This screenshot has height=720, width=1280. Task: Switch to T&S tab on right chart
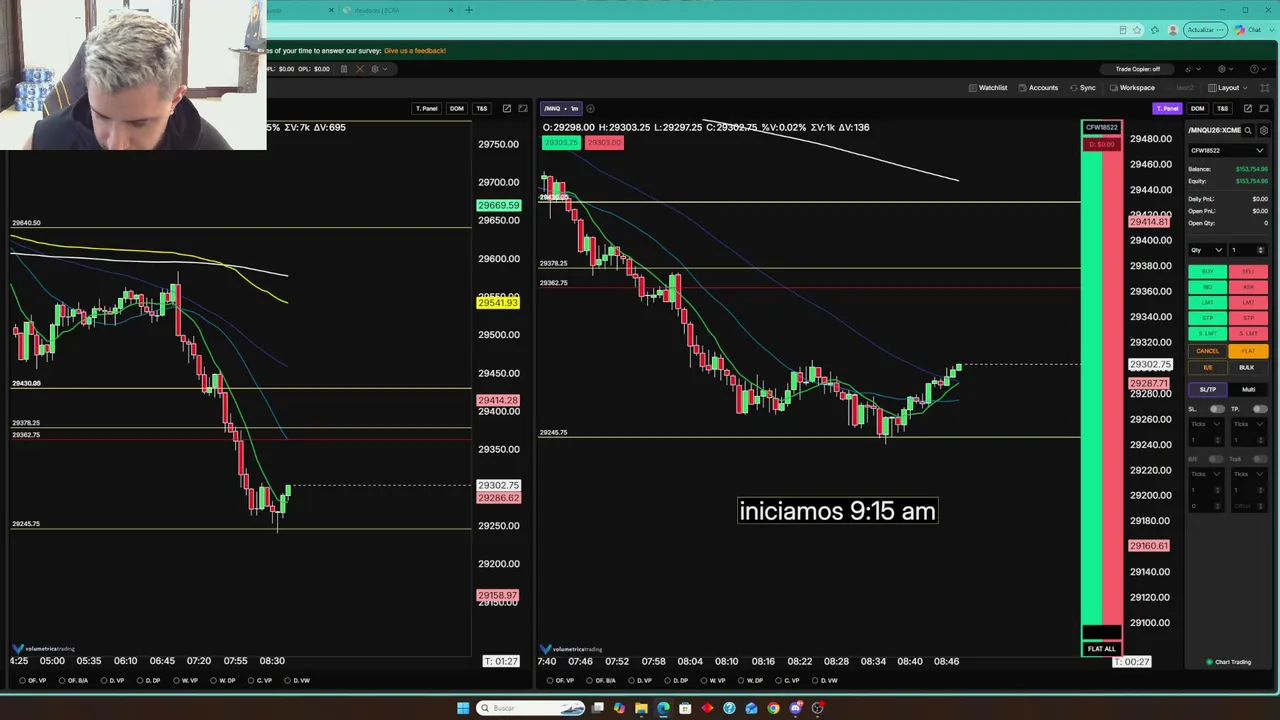coord(1222,108)
